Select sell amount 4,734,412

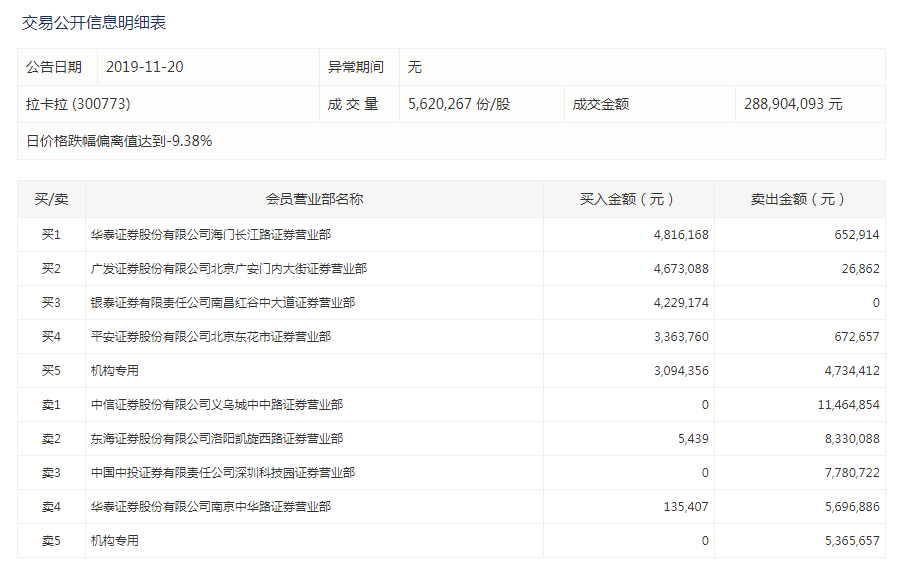coord(852,370)
